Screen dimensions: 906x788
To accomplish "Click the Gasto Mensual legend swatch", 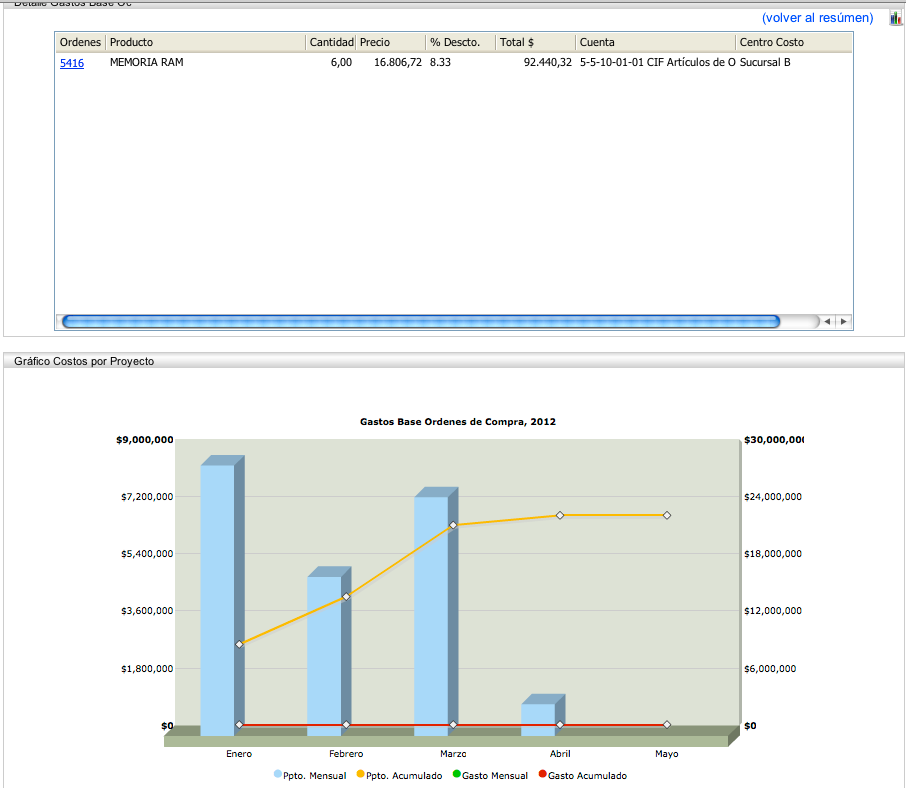I will click(x=456, y=774).
